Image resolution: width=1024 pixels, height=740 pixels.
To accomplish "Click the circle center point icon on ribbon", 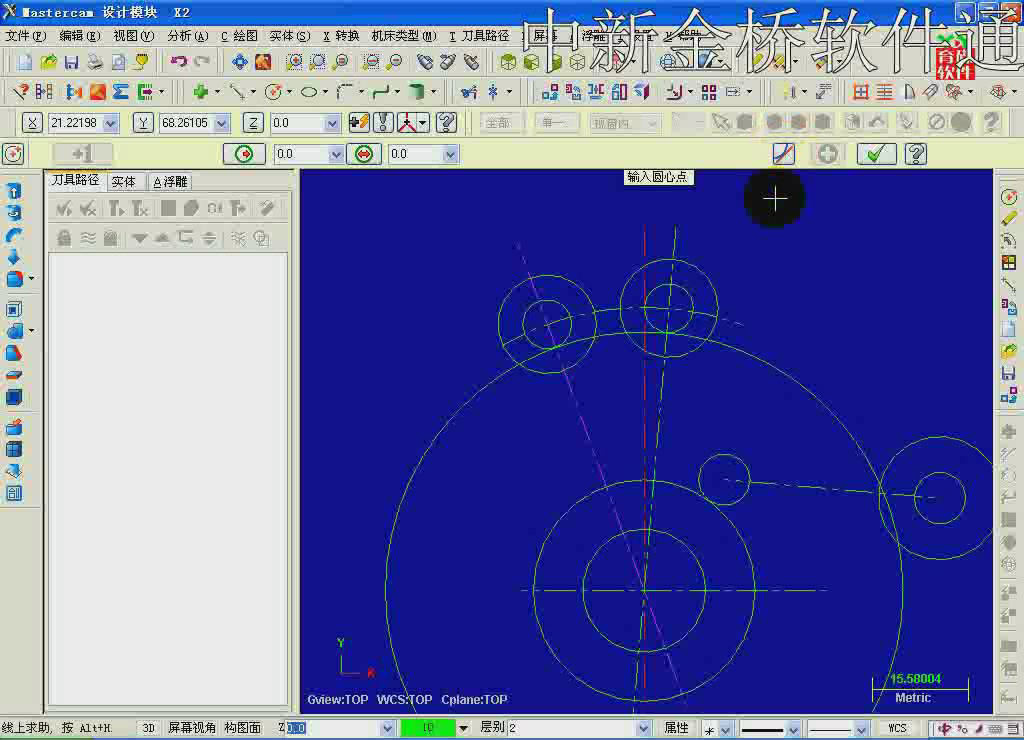I will (13, 154).
